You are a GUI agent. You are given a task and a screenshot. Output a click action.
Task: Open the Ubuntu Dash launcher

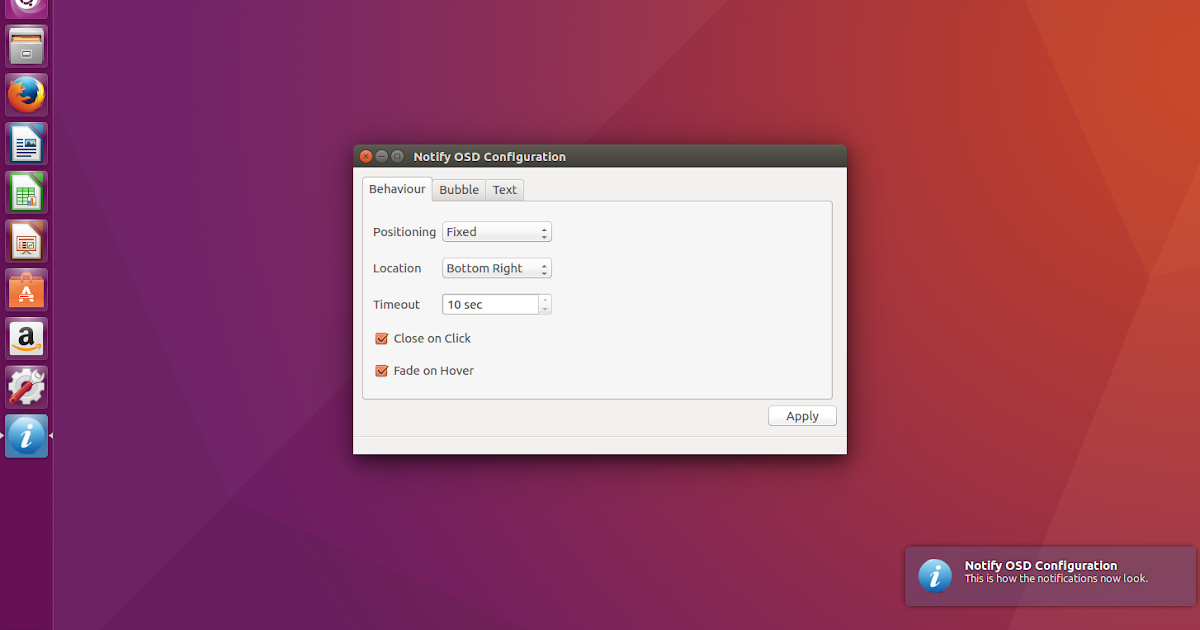tap(25, 8)
